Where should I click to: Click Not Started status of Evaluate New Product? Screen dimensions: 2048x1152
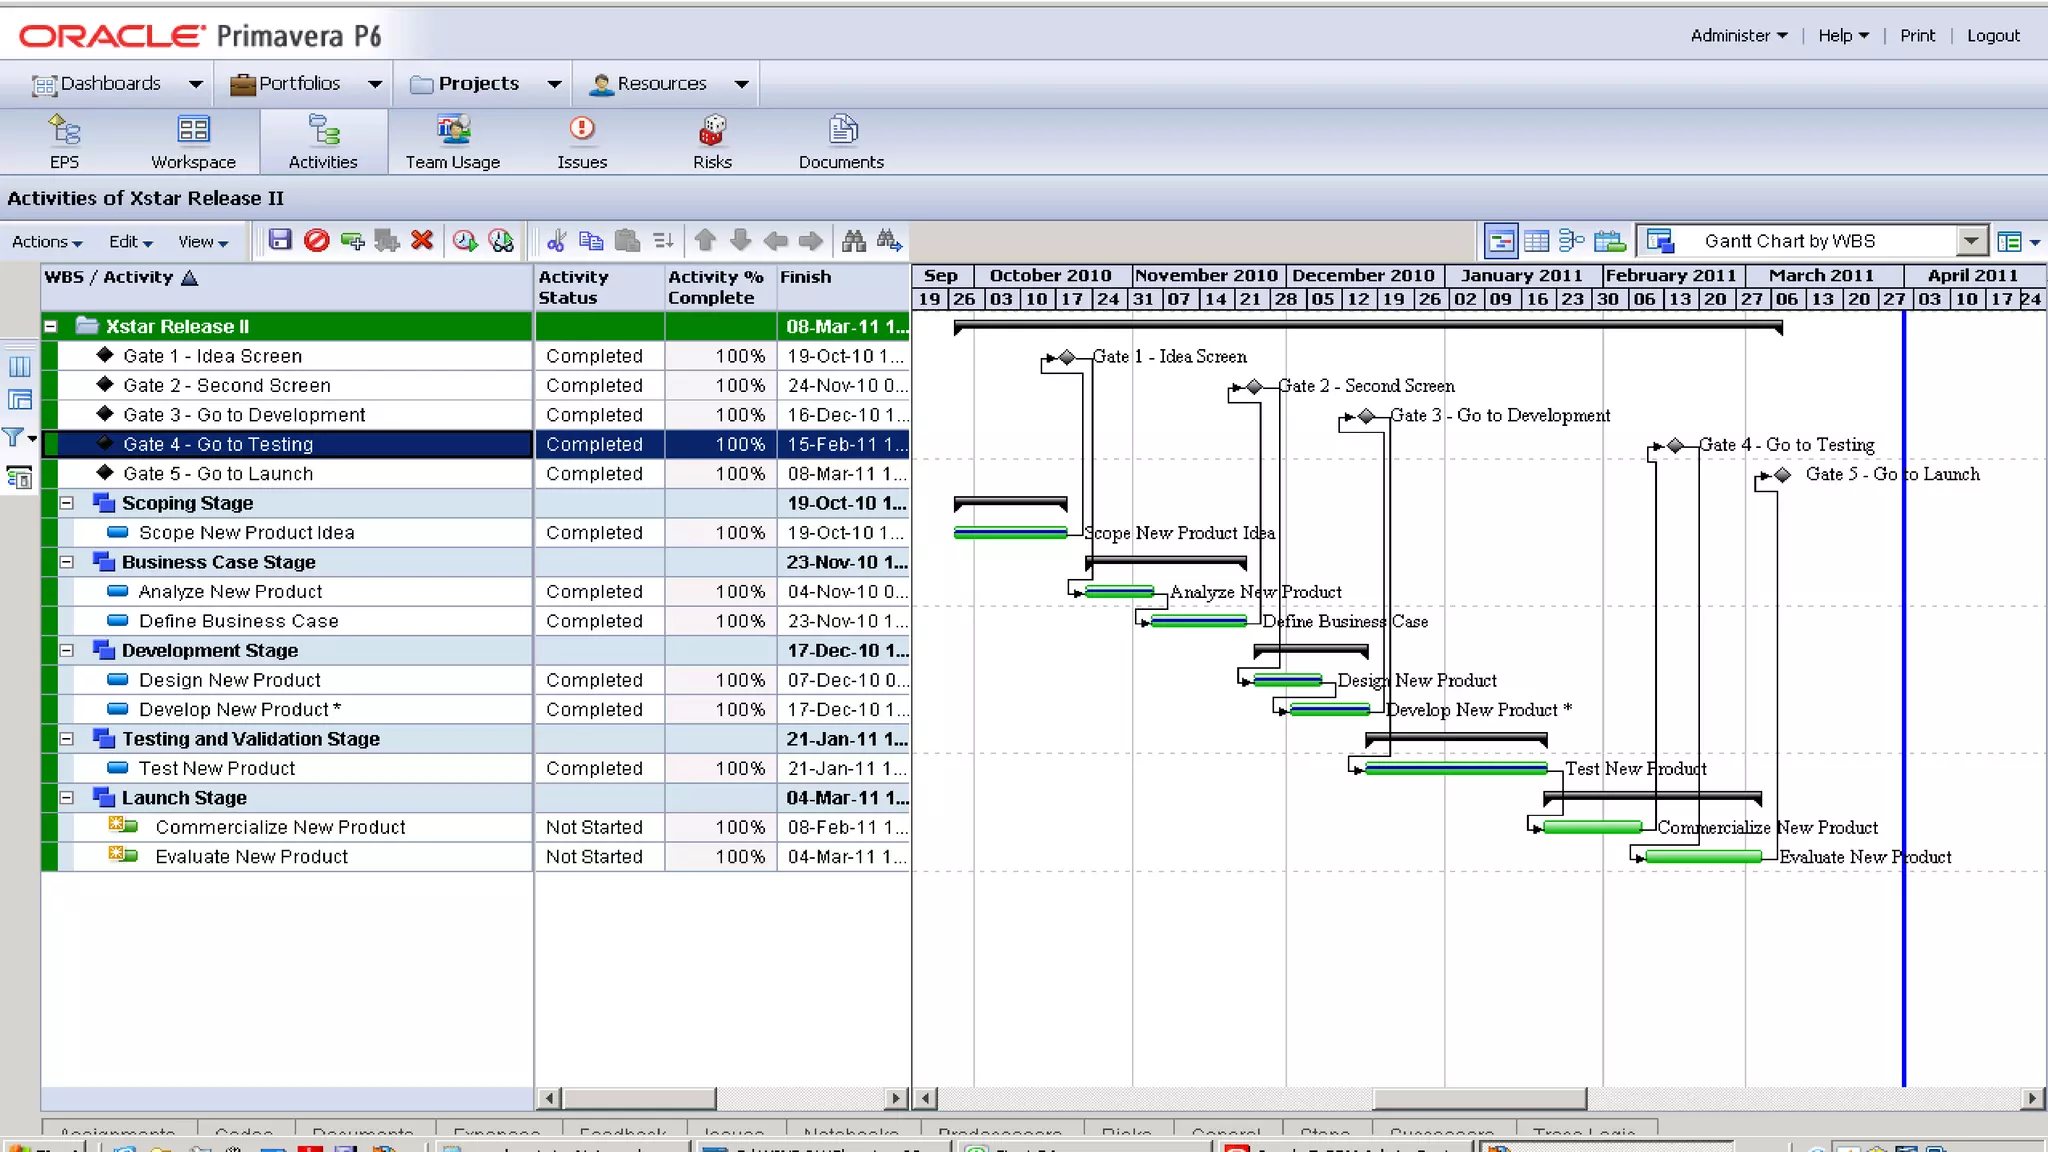click(594, 857)
